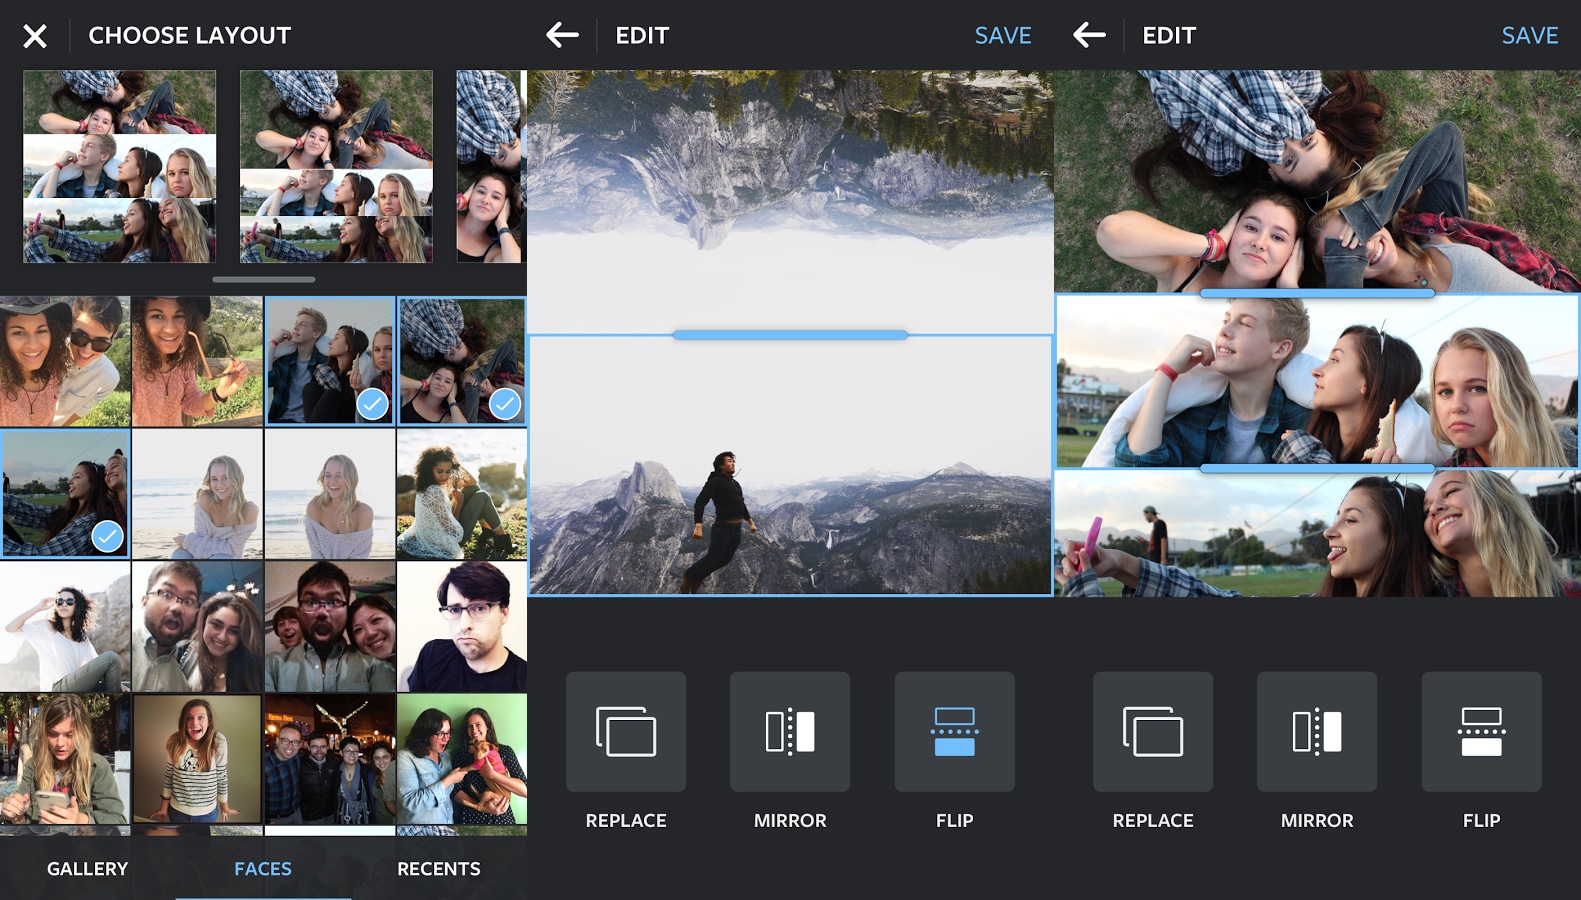1581x900 pixels.
Task: Tap Mirror icon in middle Edit screen
Action: point(790,731)
